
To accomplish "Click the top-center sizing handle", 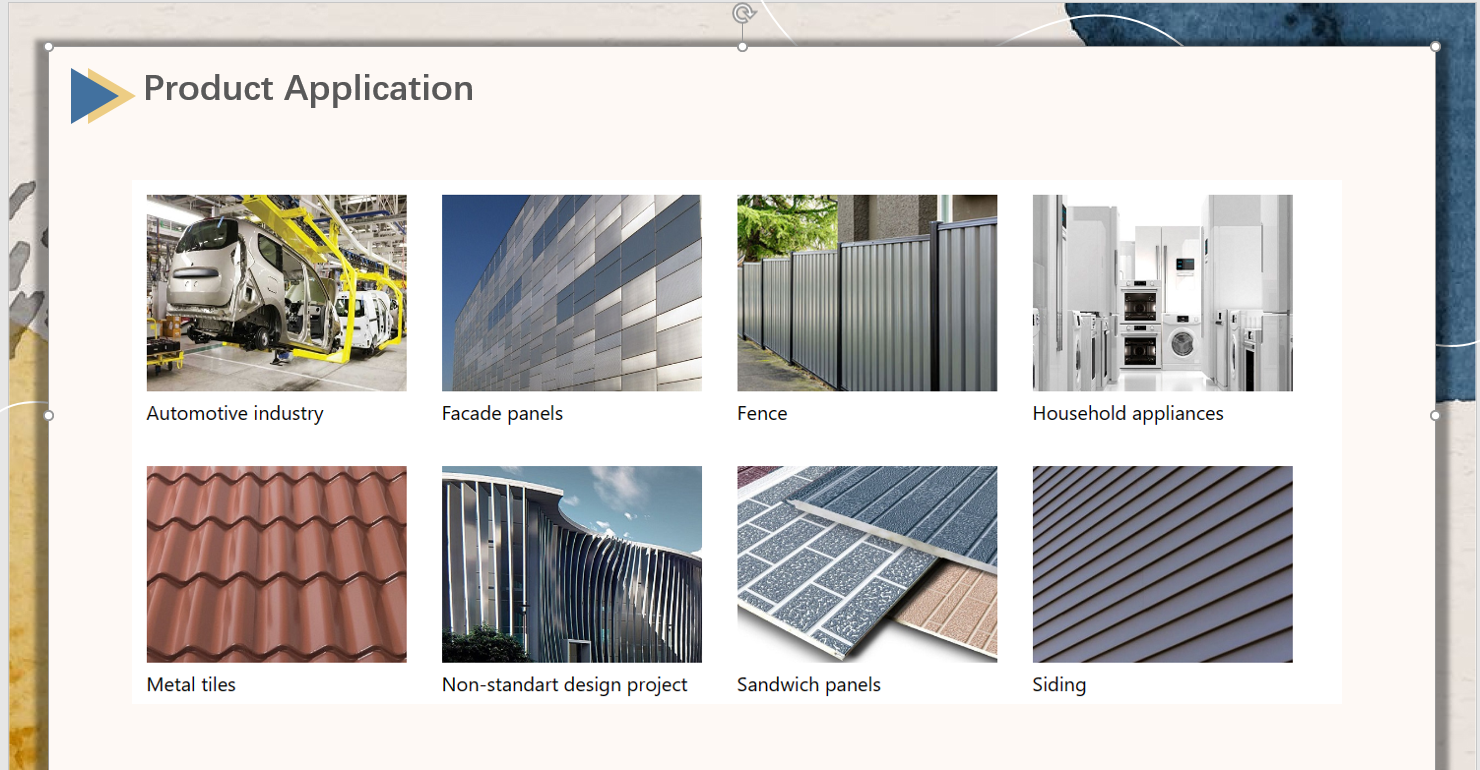I will click(x=742, y=47).
